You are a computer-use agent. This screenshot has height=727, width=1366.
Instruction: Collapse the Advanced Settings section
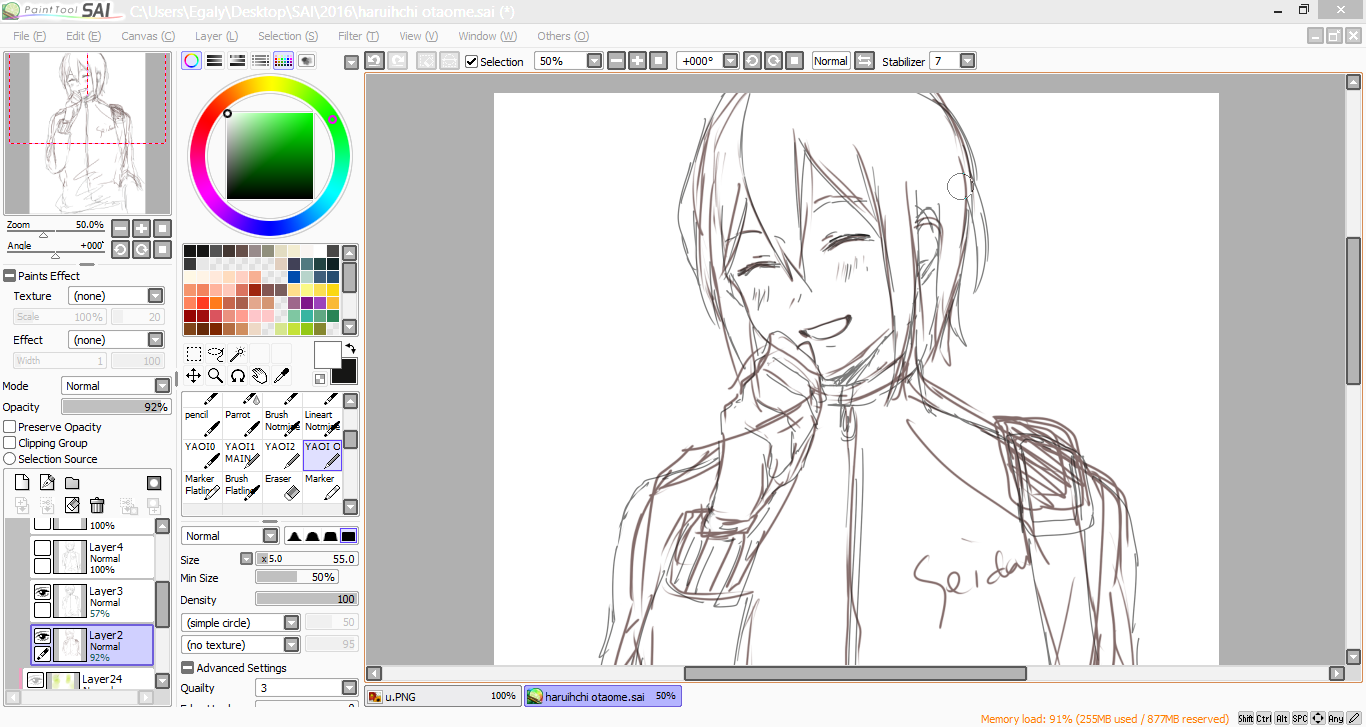coord(187,668)
